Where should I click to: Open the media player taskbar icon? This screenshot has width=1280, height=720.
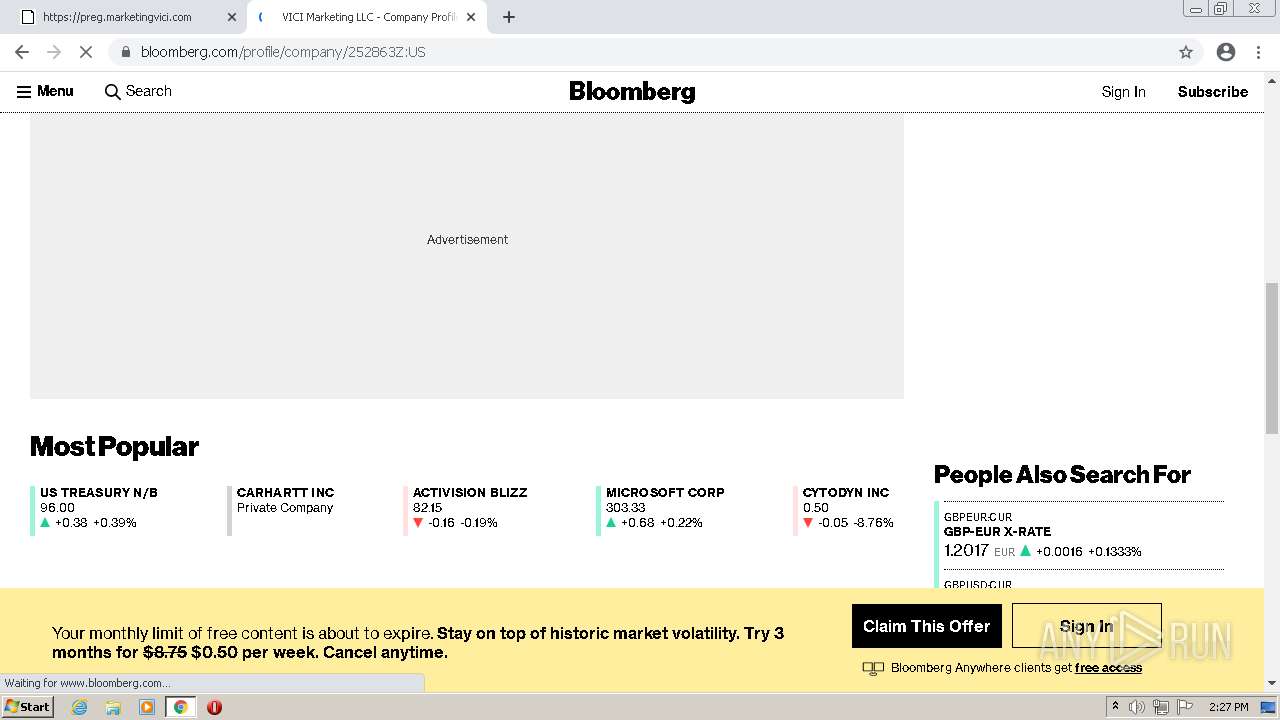pyautogui.click(x=147, y=707)
